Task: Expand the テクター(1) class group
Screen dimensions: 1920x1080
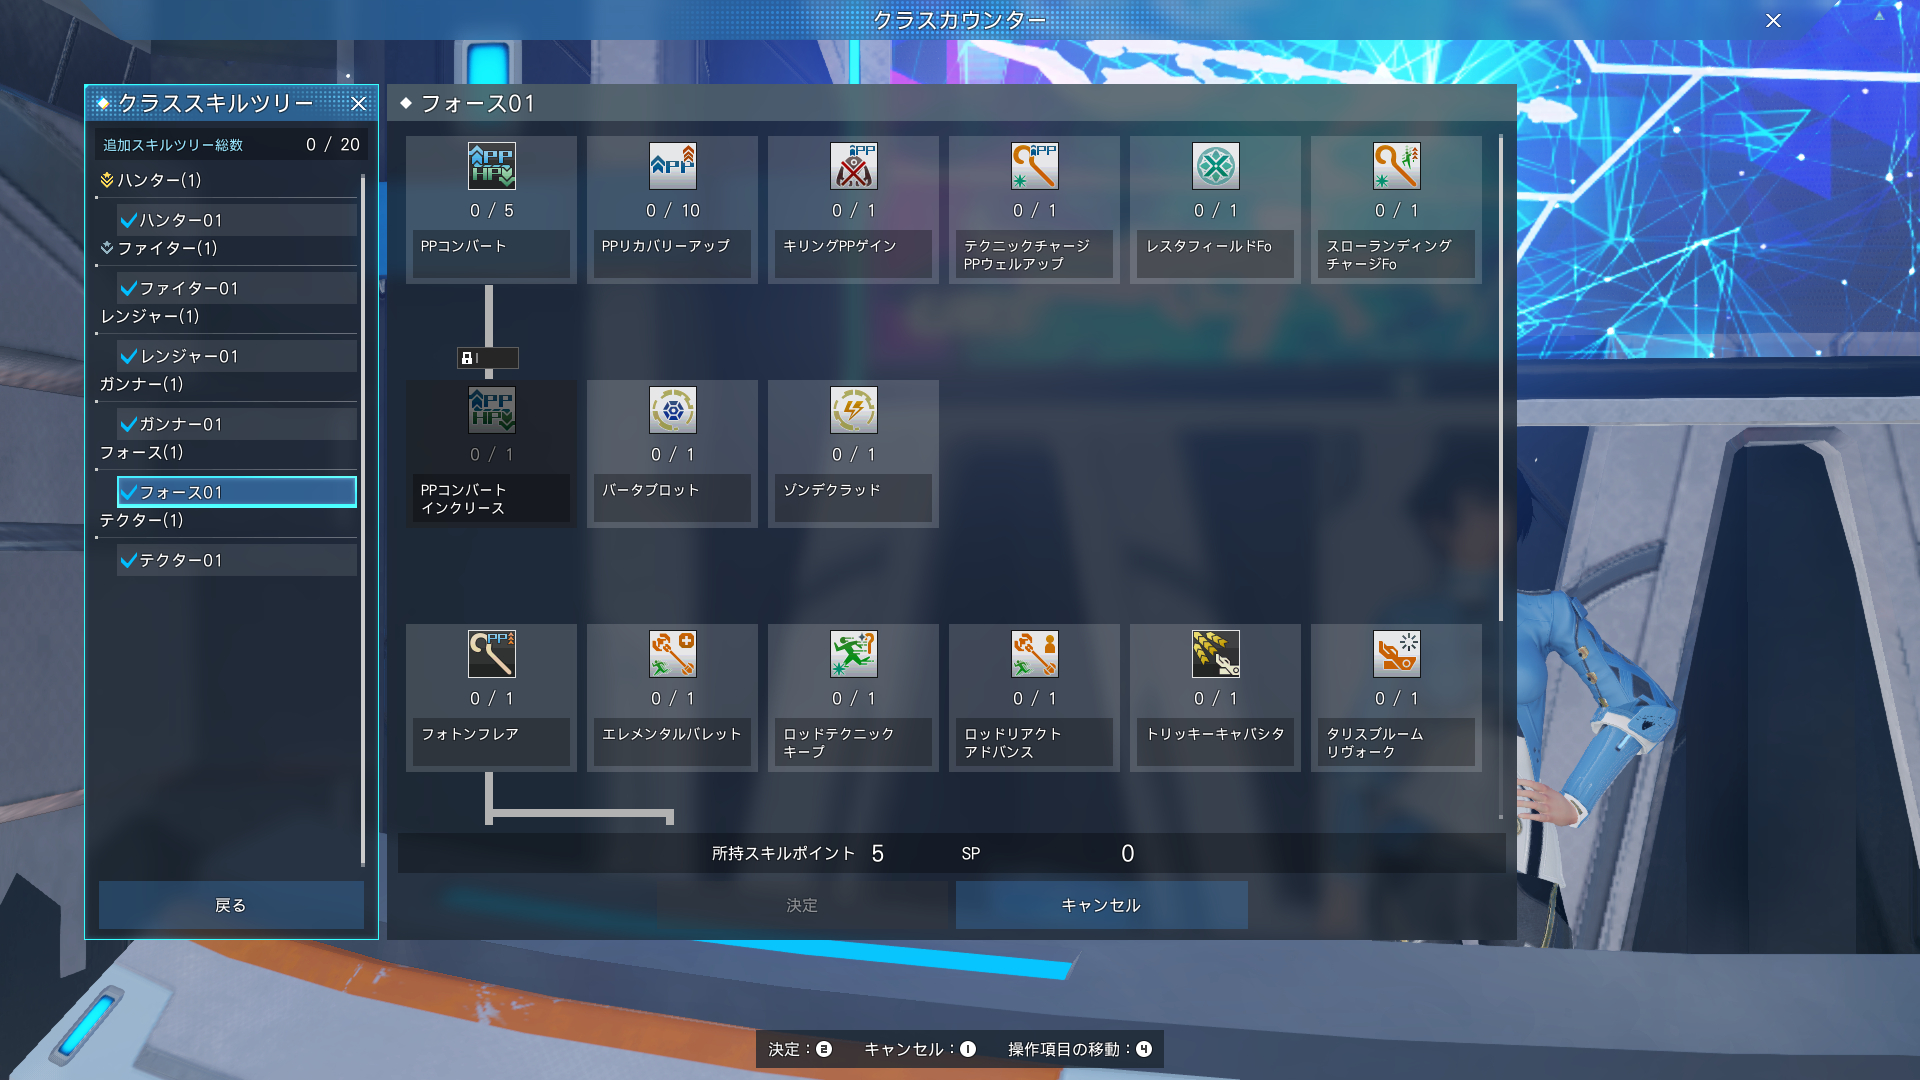Action: pos(226,520)
